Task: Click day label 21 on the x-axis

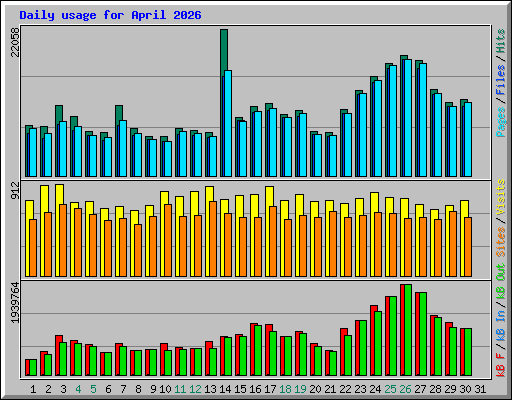Action: [x=330, y=389]
